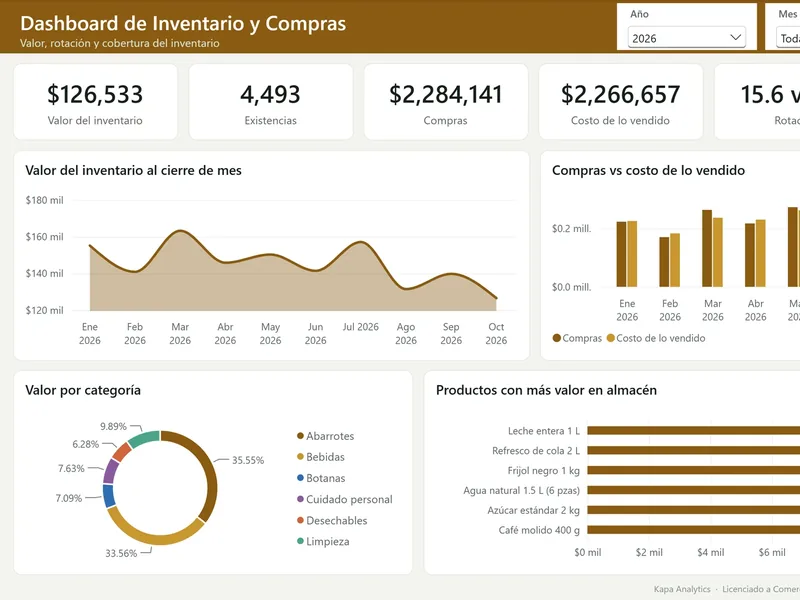Viewport: 800px width, 600px height.
Task: Click the Jul 2026 axis label
Action: (361, 327)
